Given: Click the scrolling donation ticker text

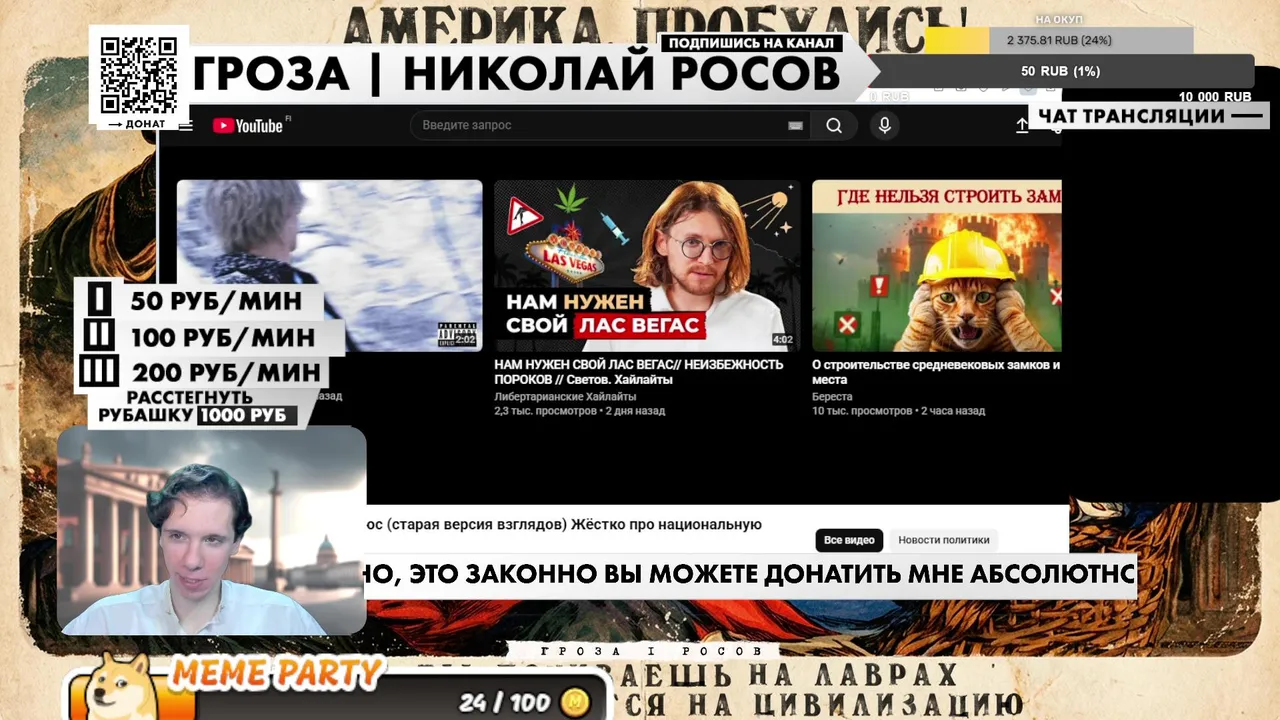Looking at the screenshot, I should point(752,574).
